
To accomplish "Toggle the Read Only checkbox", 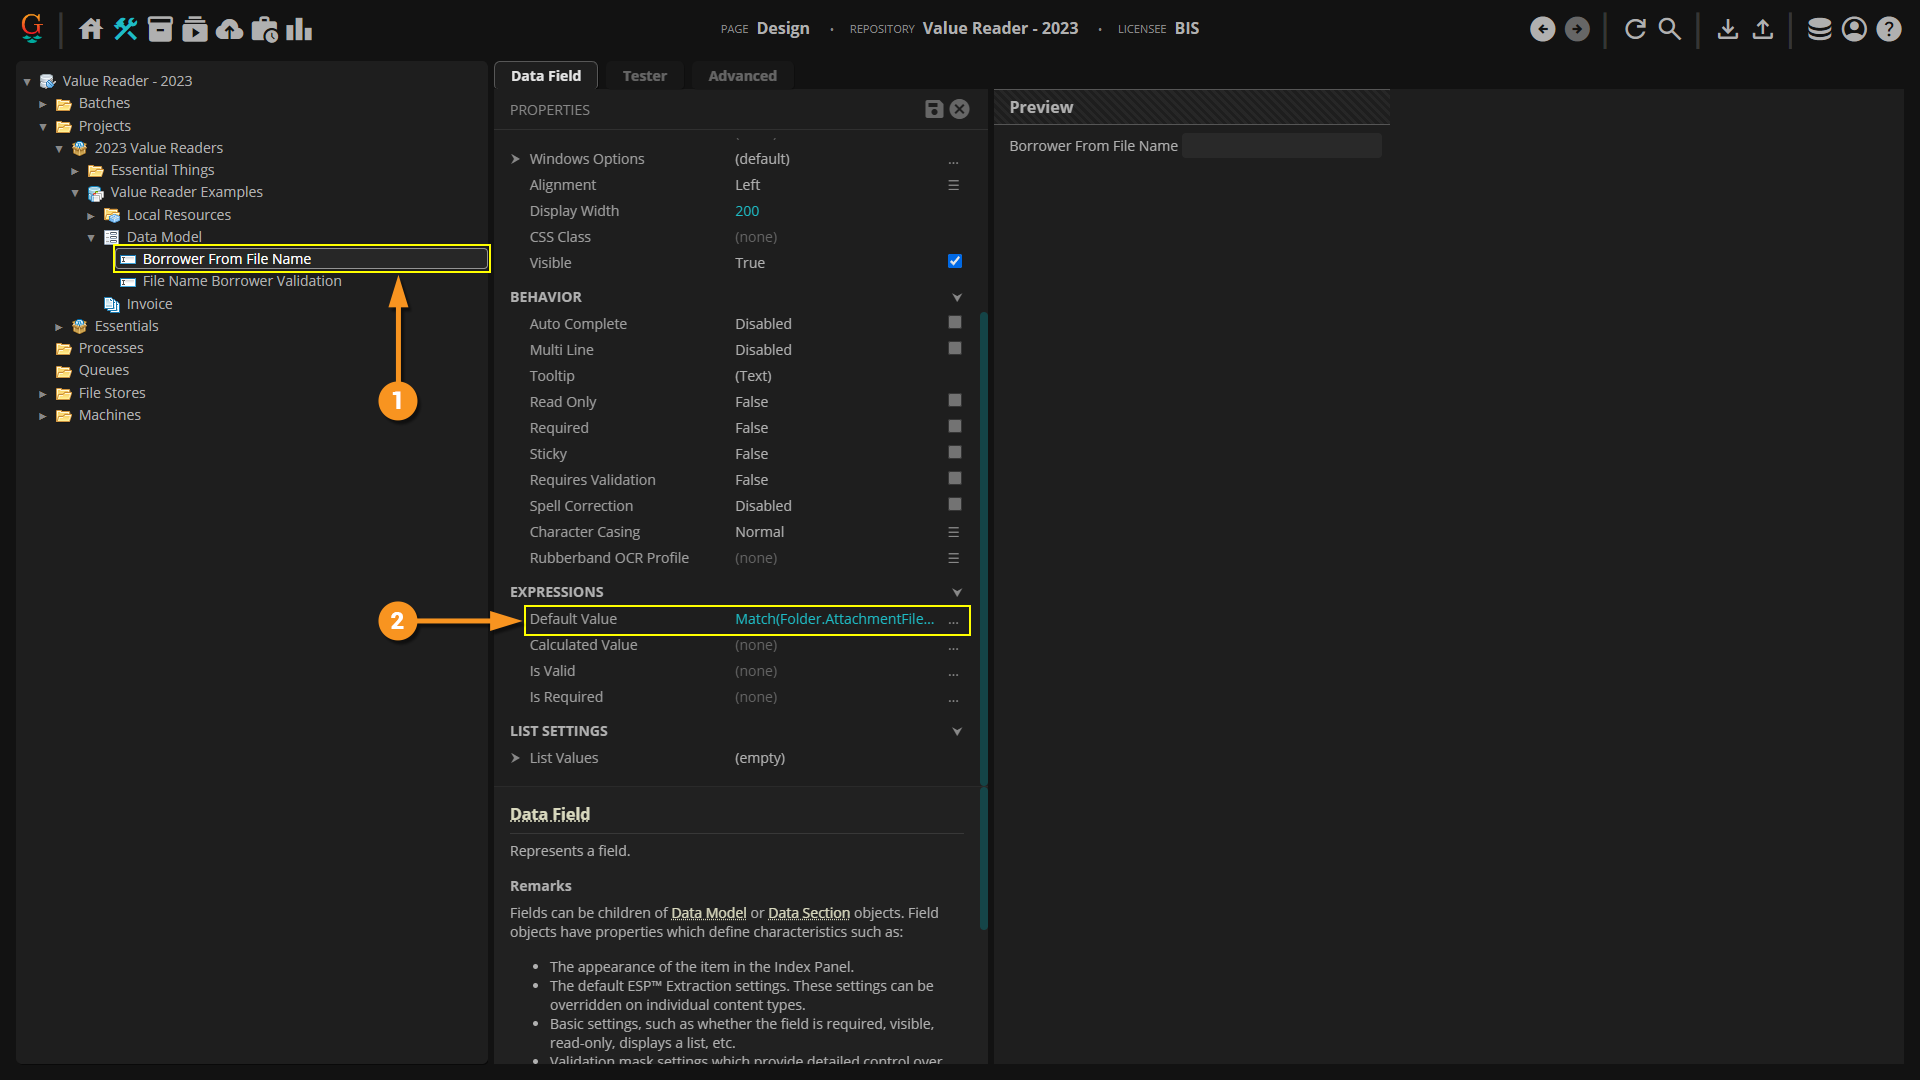I will 955,401.
